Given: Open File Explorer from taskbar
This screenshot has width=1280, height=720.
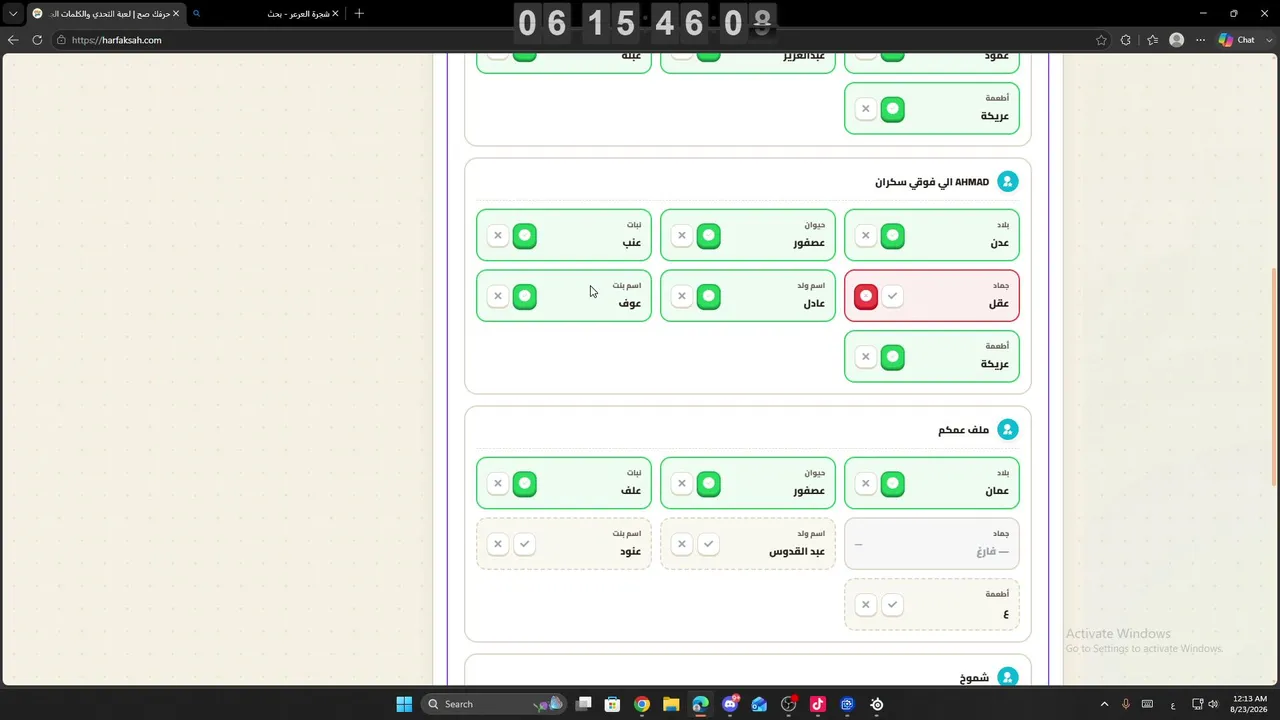Looking at the screenshot, I should coord(671,704).
